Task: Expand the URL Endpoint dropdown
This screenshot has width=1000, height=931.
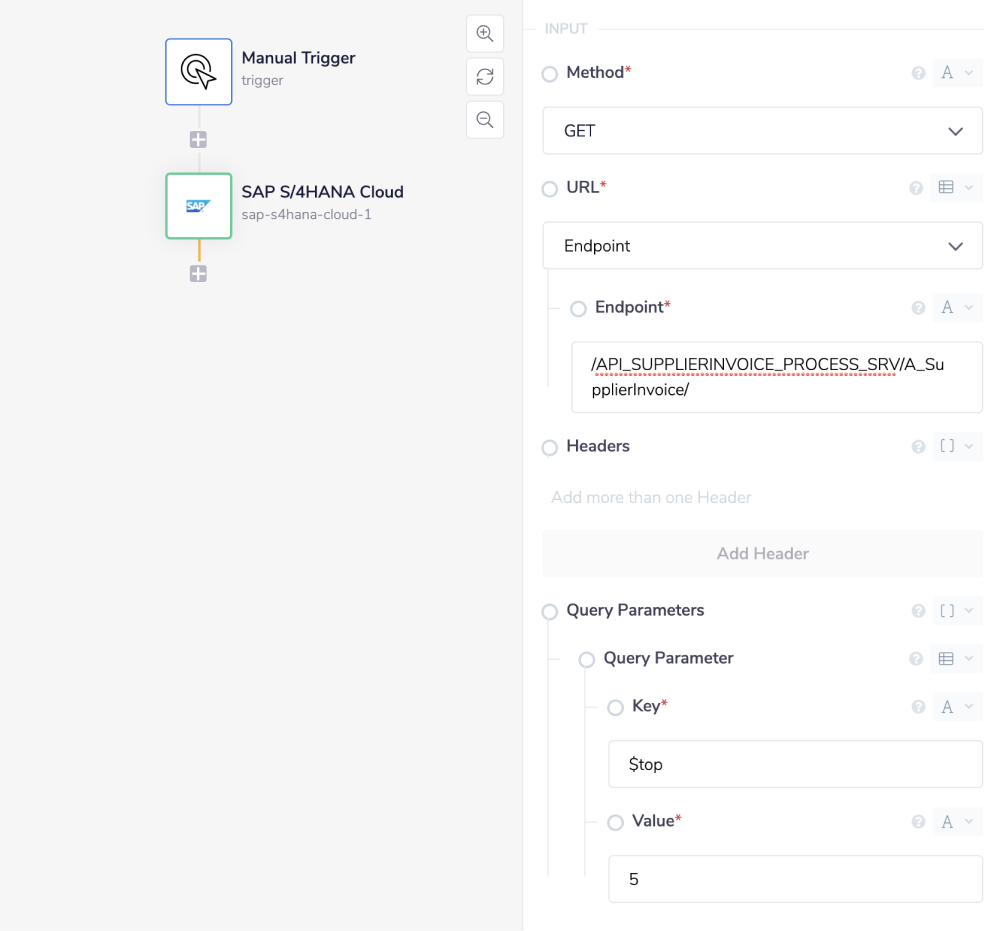Action: (x=762, y=246)
